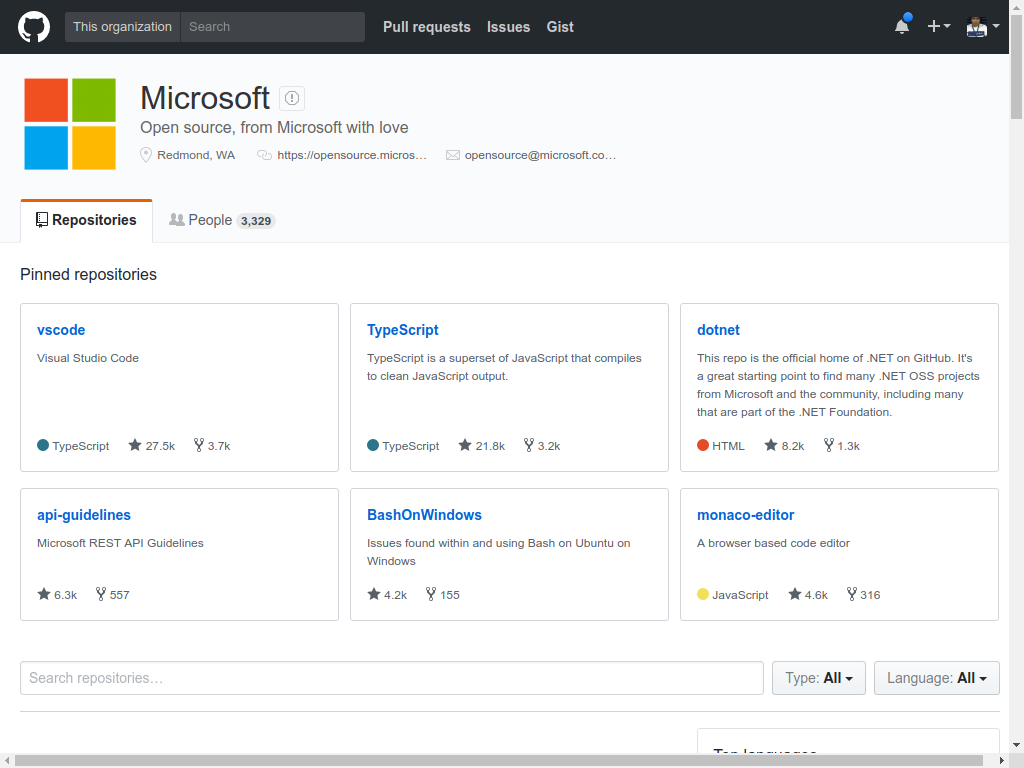This screenshot has height=768, width=1024.
Task: Click the fork icon on monaco-editor card
Action: pos(851,594)
